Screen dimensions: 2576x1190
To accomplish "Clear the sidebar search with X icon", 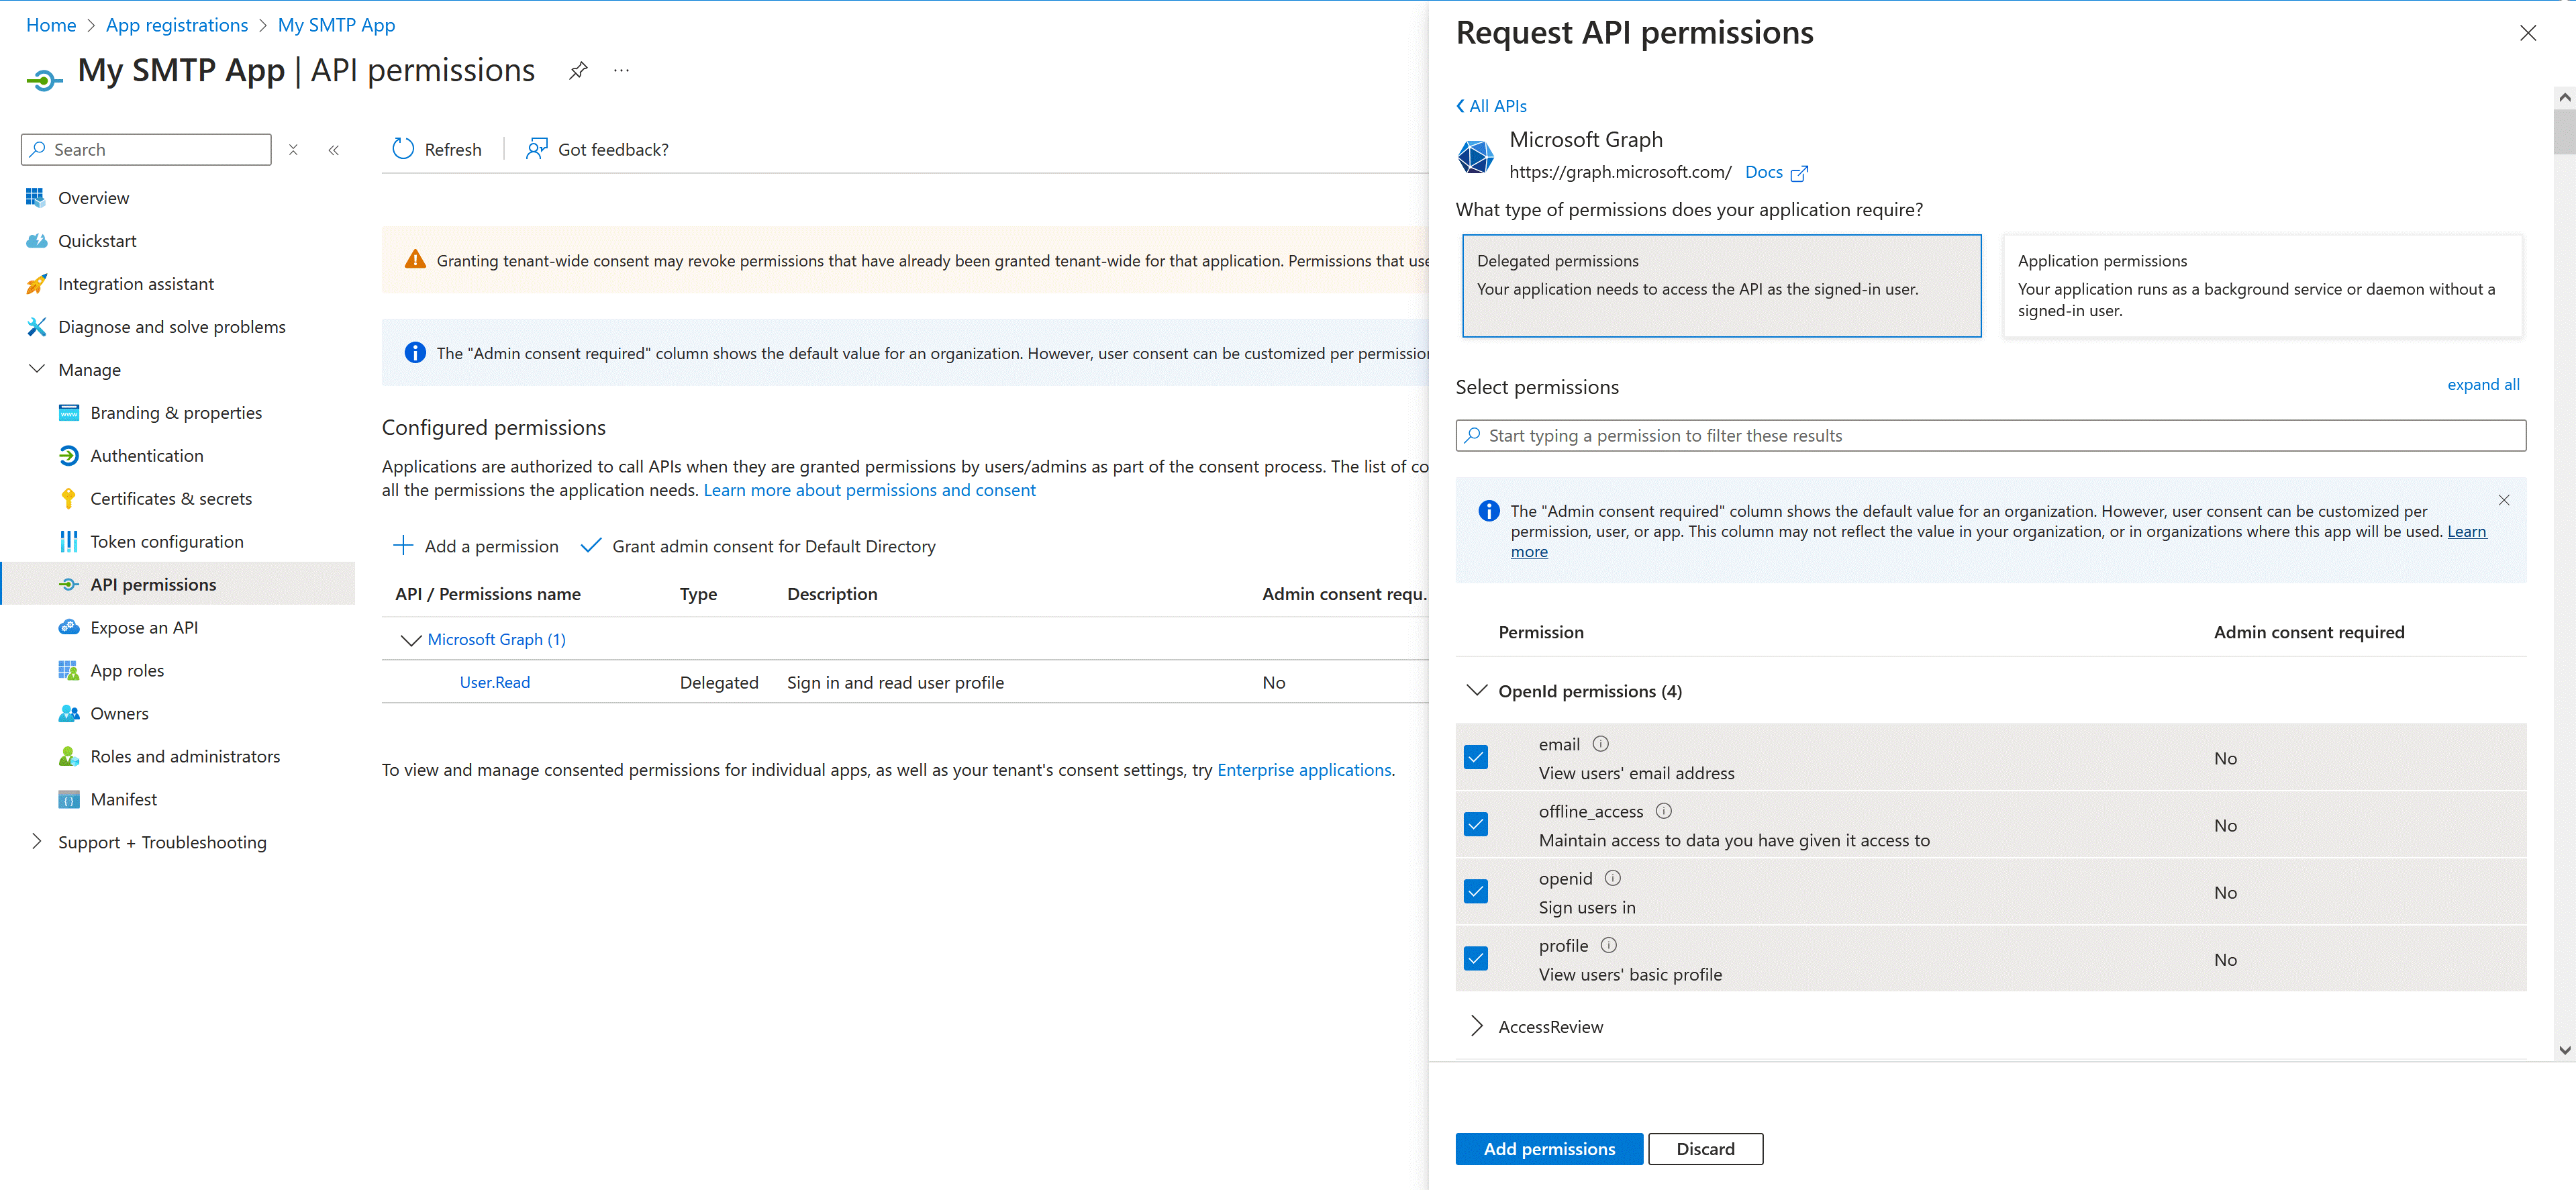I will pos(293,150).
